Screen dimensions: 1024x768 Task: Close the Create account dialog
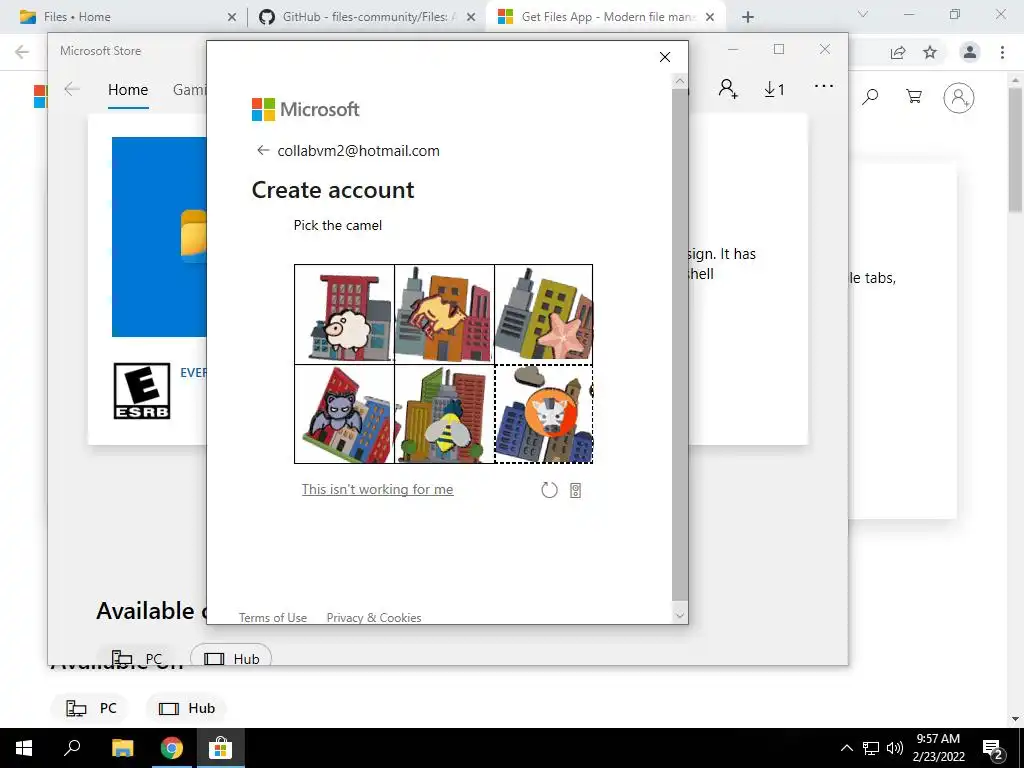pyautogui.click(x=665, y=57)
